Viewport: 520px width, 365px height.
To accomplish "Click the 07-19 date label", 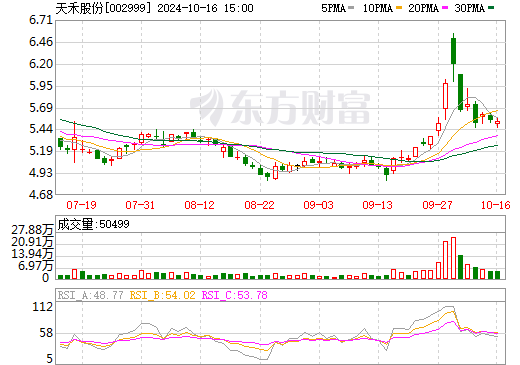I will point(81,205).
